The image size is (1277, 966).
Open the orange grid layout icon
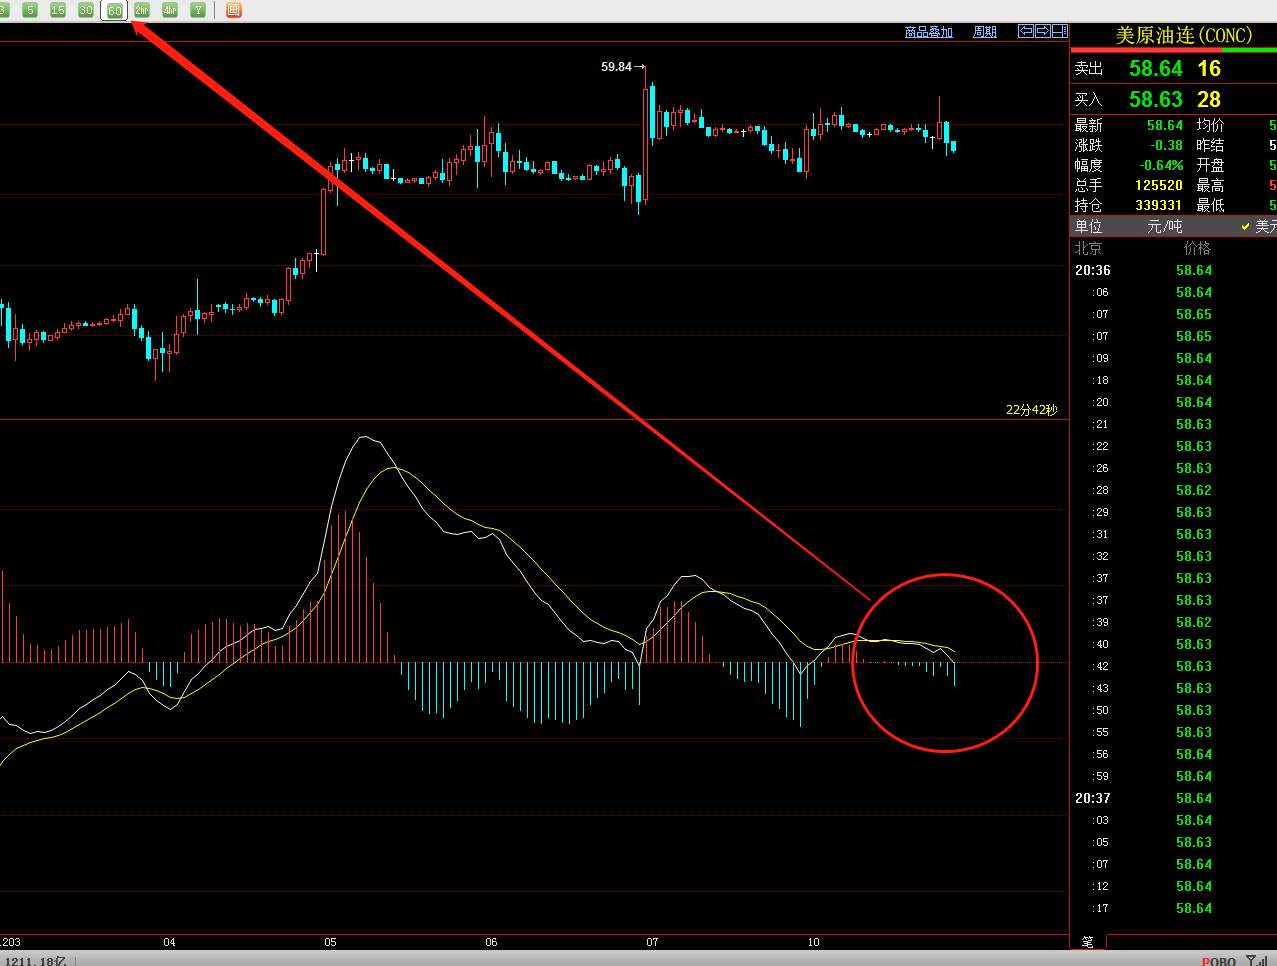click(x=233, y=10)
